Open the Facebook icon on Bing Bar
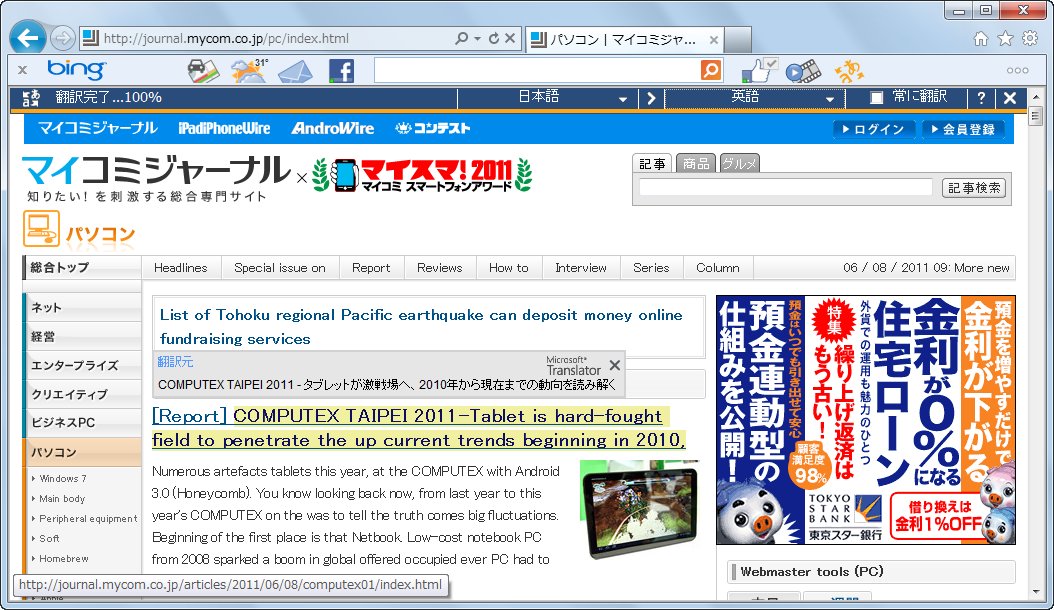 point(341,71)
